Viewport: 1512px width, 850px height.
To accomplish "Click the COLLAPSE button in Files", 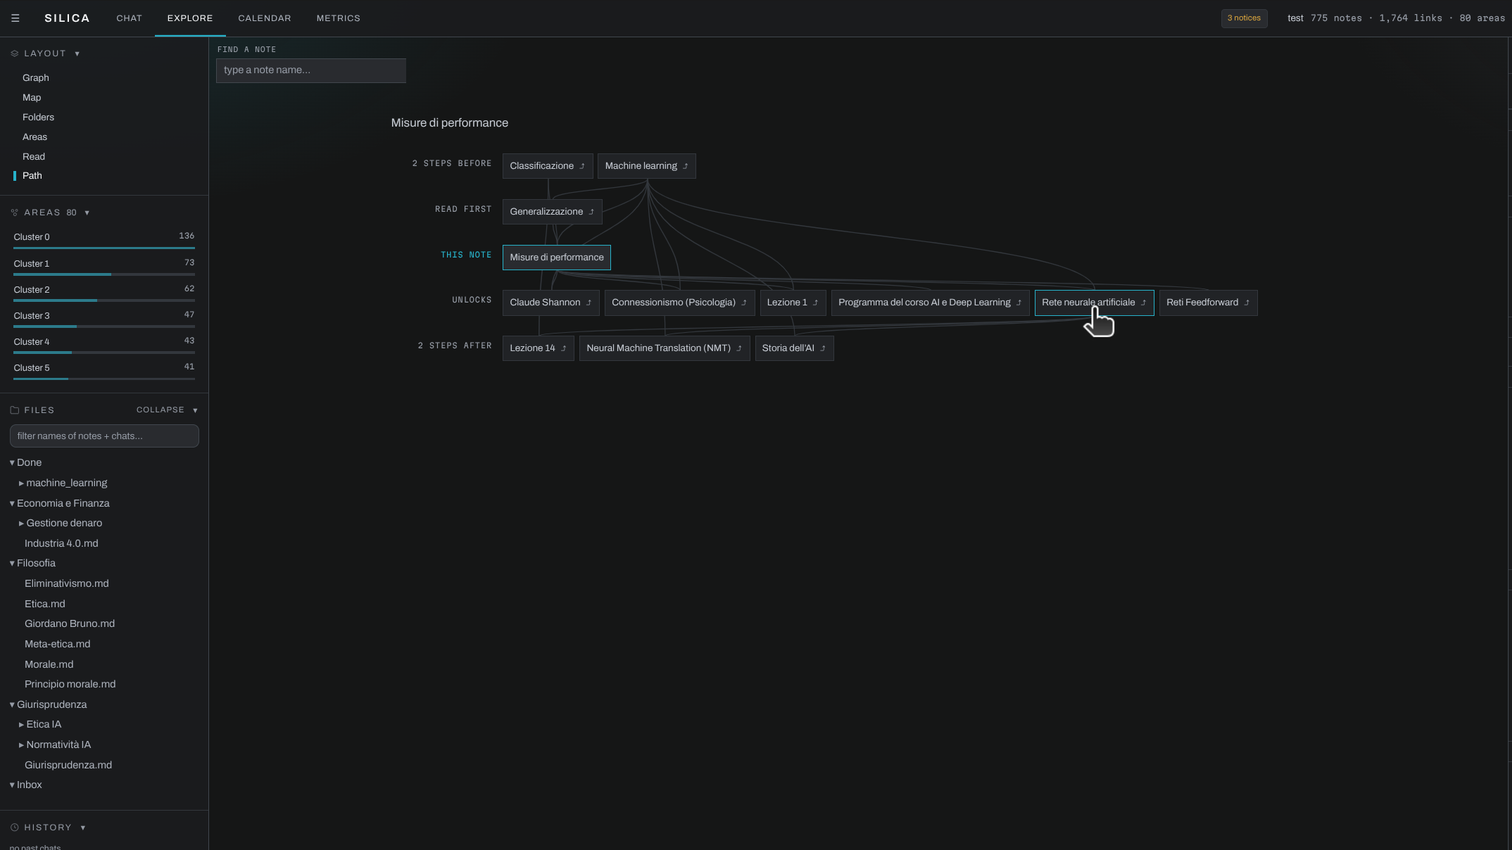I will tap(160, 410).
